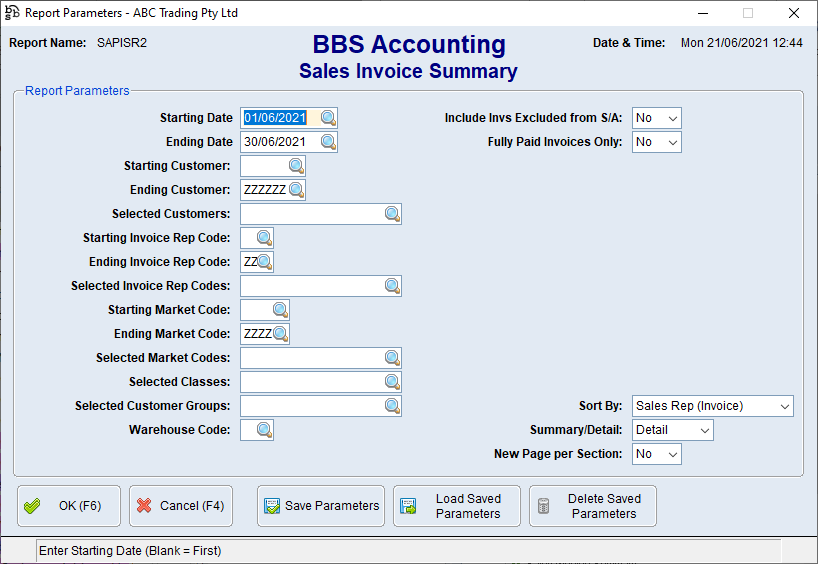Click the Warehouse Code search magnifier
Viewport: 818px width, 564px height.
[264, 430]
